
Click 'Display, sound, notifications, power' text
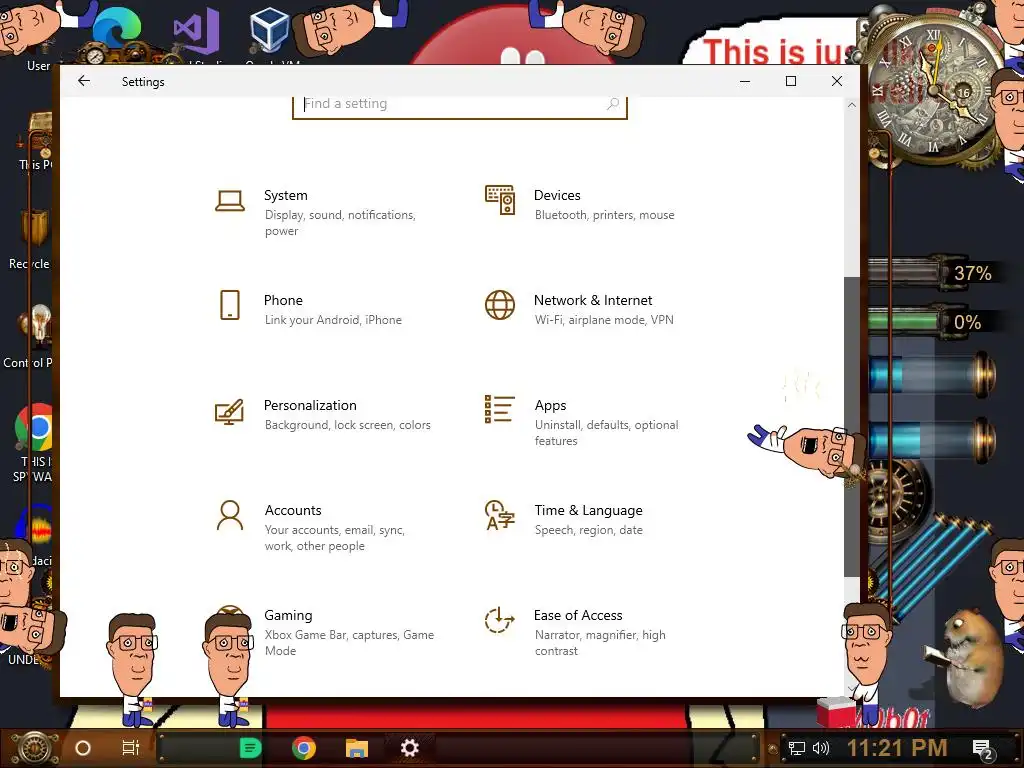point(340,223)
